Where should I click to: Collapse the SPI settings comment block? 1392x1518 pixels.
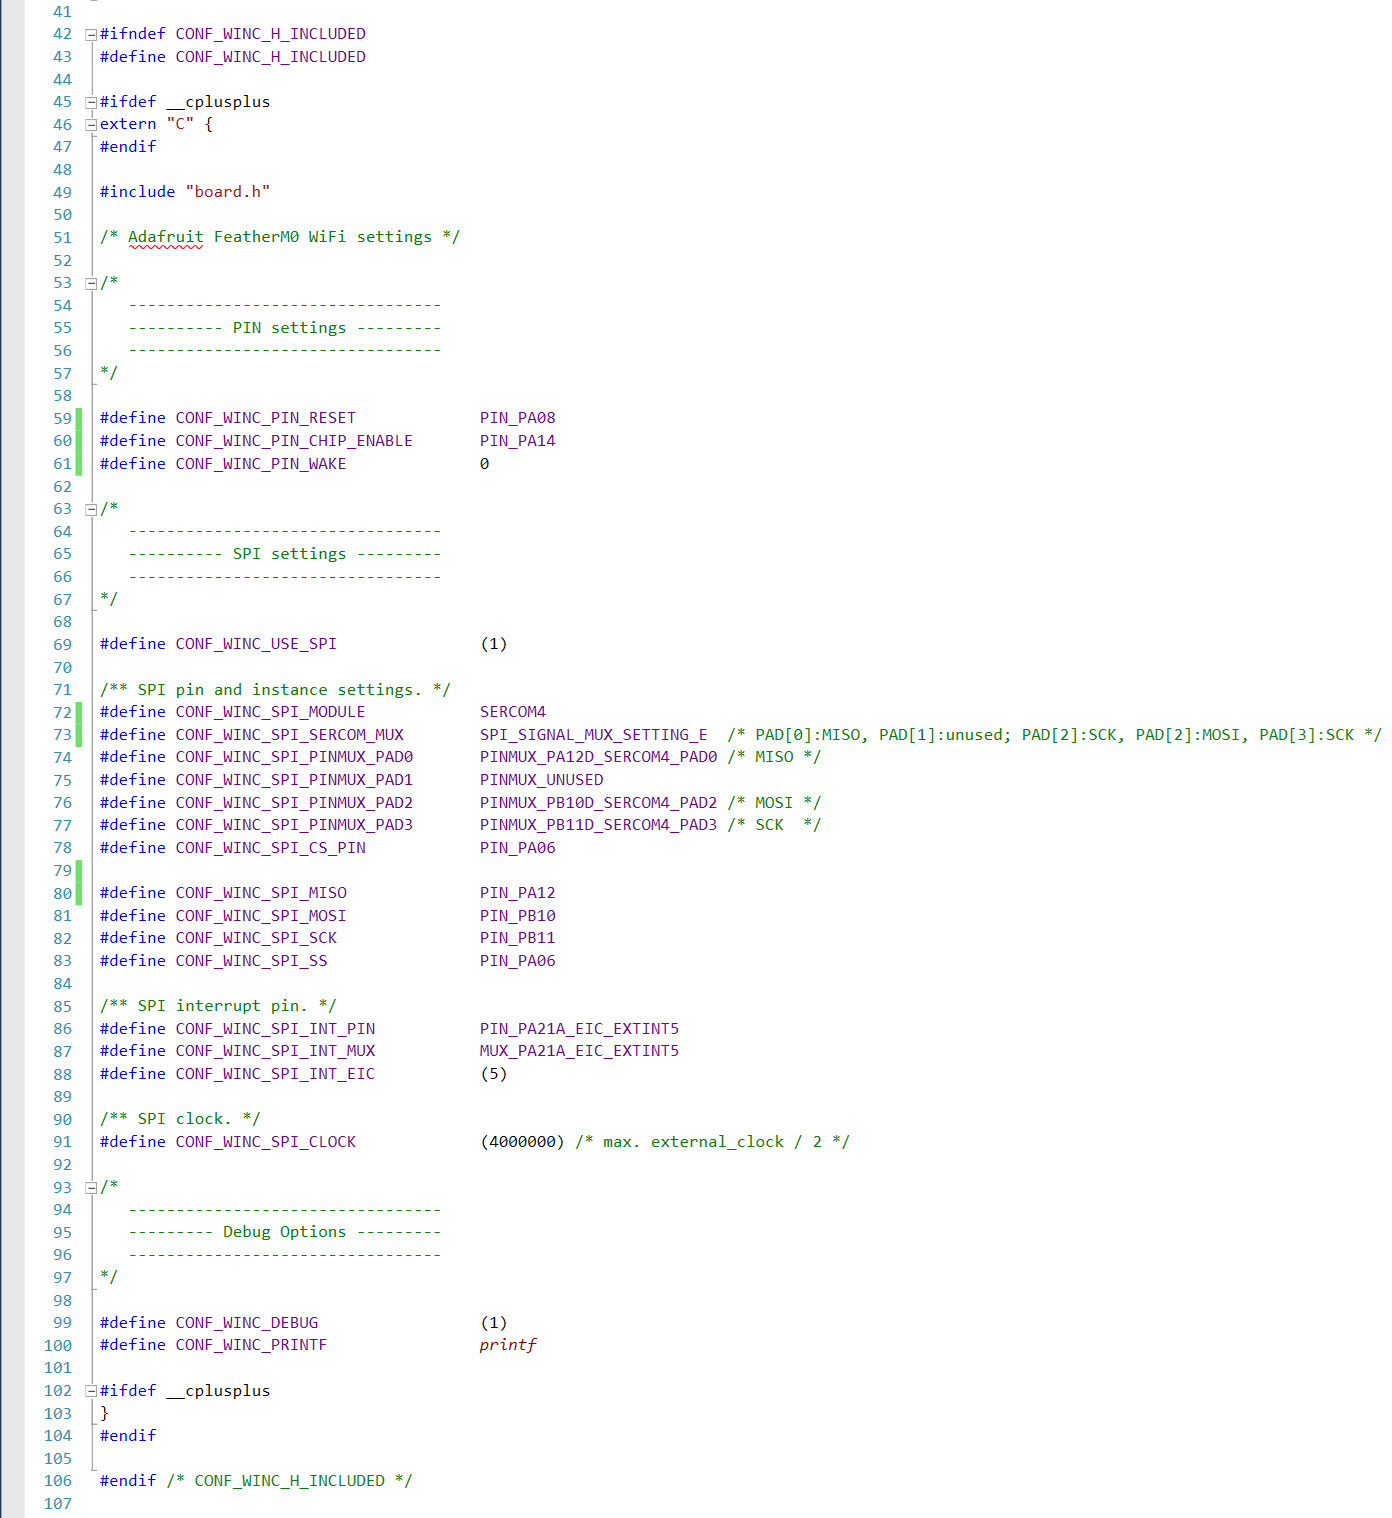click(x=91, y=509)
